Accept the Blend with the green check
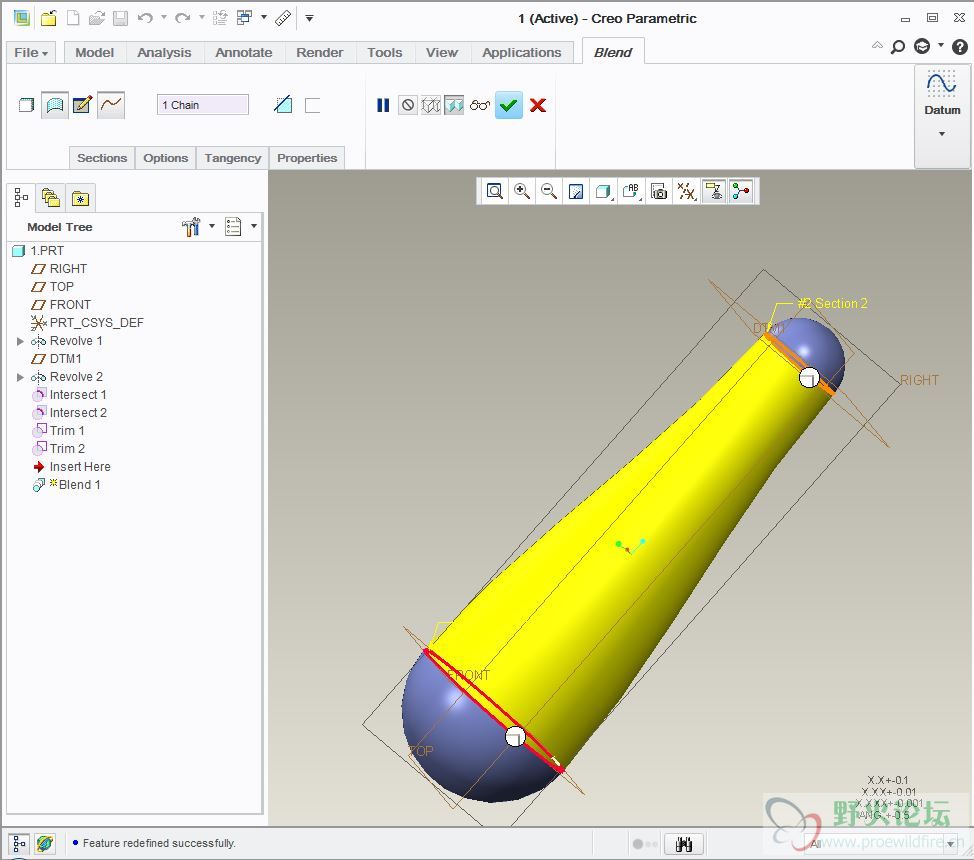The width and height of the screenshot is (974, 860). click(x=508, y=105)
